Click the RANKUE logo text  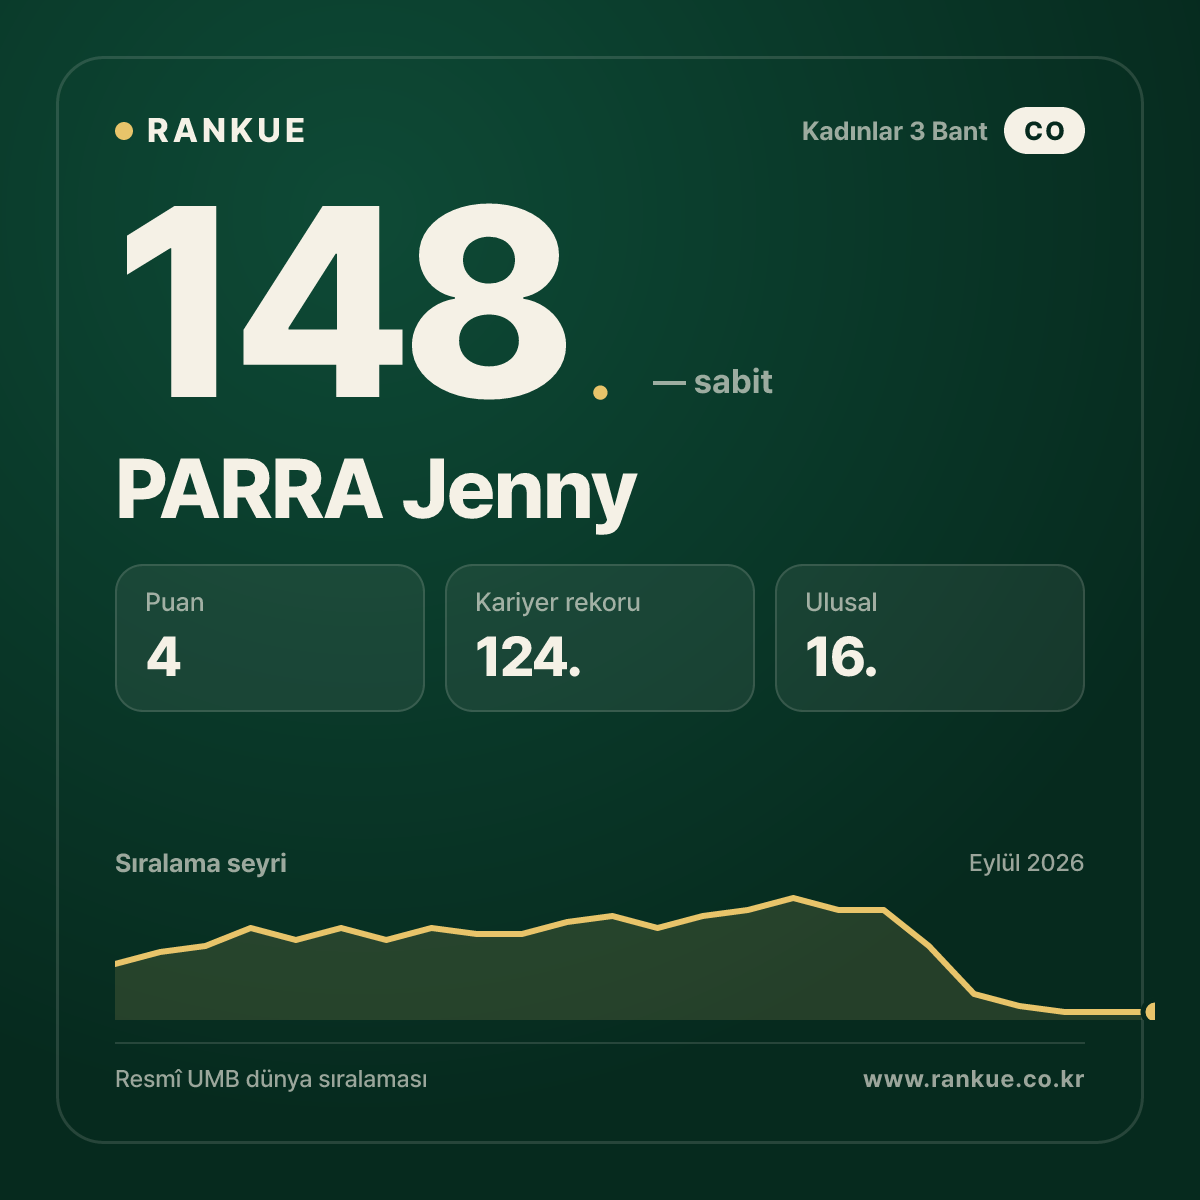(x=226, y=131)
